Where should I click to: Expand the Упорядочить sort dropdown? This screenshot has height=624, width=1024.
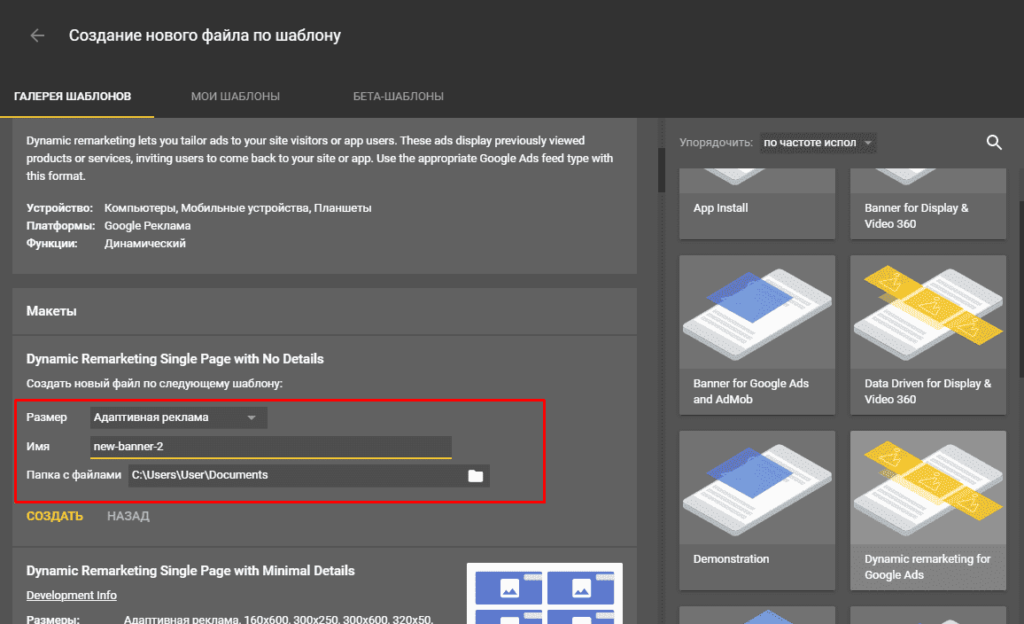[x=818, y=142]
